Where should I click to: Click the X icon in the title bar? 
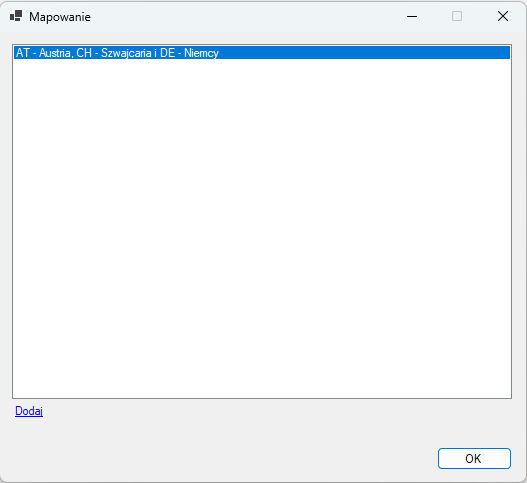click(x=503, y=16)
